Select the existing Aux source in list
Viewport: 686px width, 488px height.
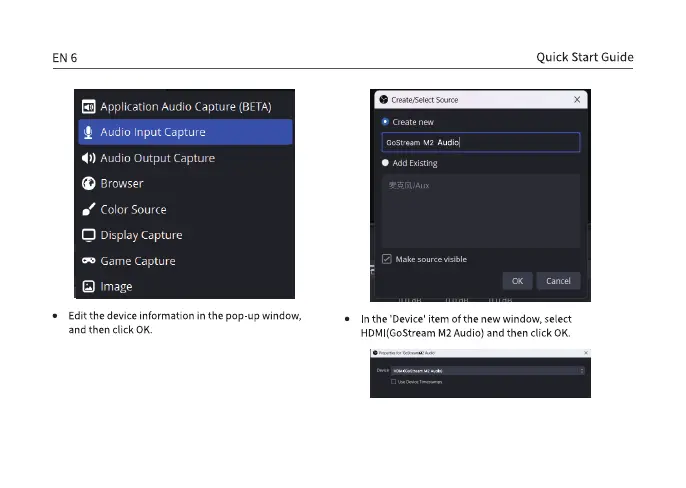tap(409, 186)
